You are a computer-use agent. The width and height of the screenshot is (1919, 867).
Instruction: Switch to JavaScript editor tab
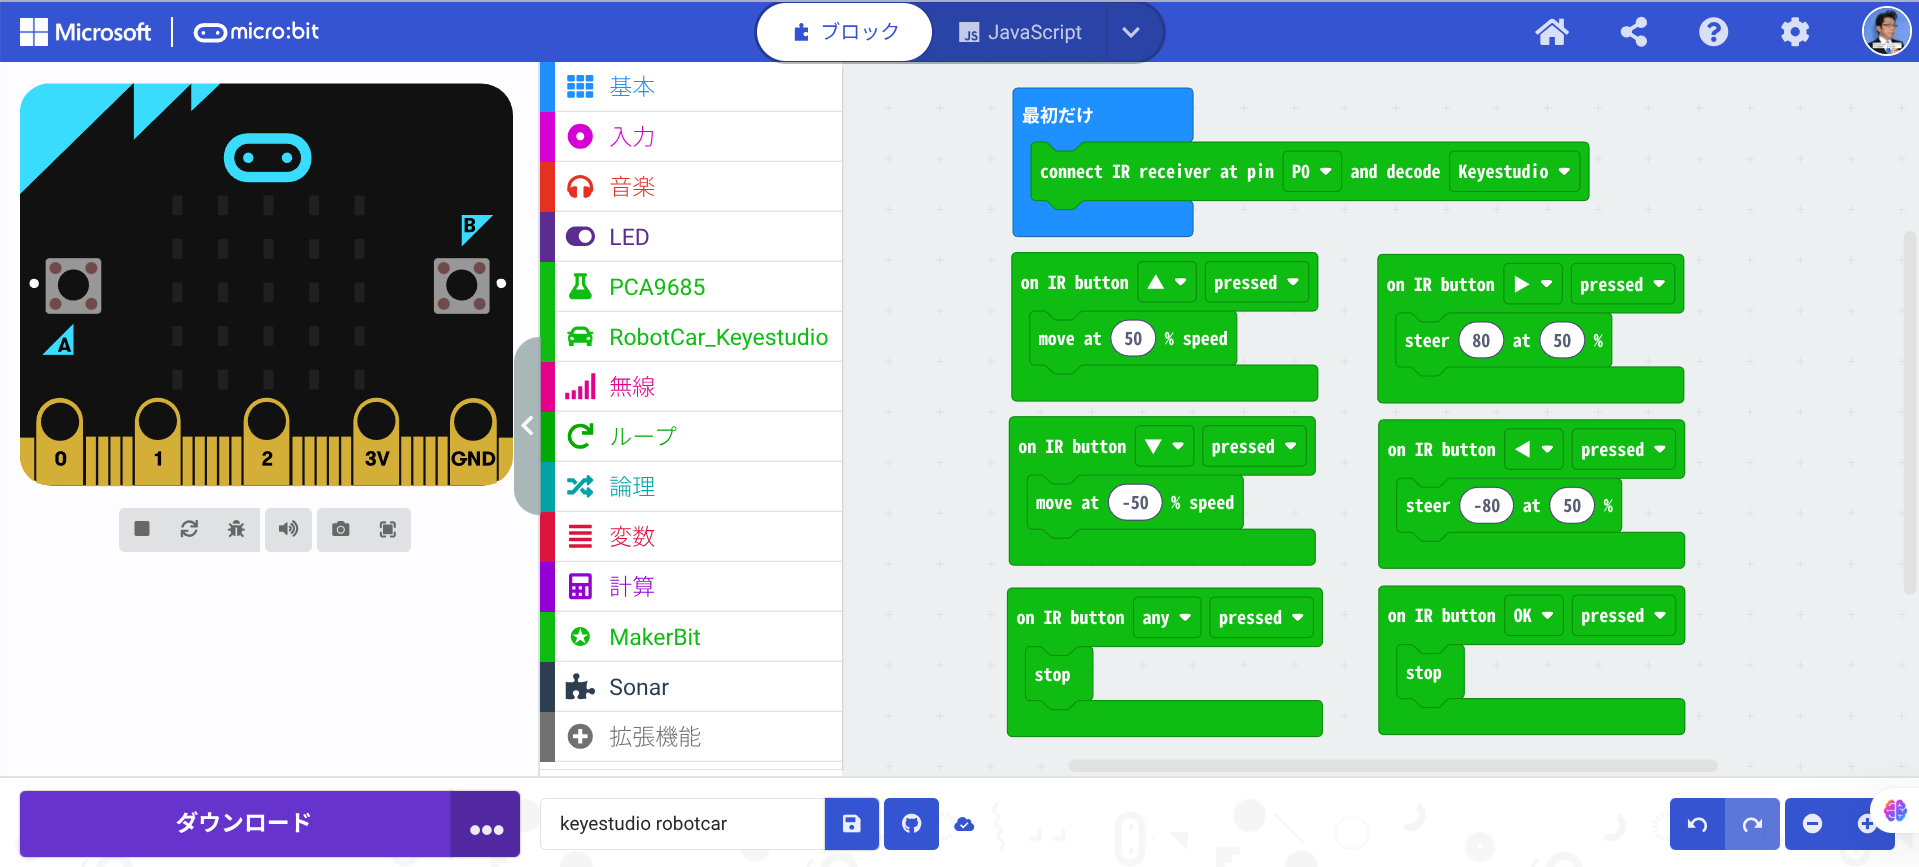[x=1020, y=32]
